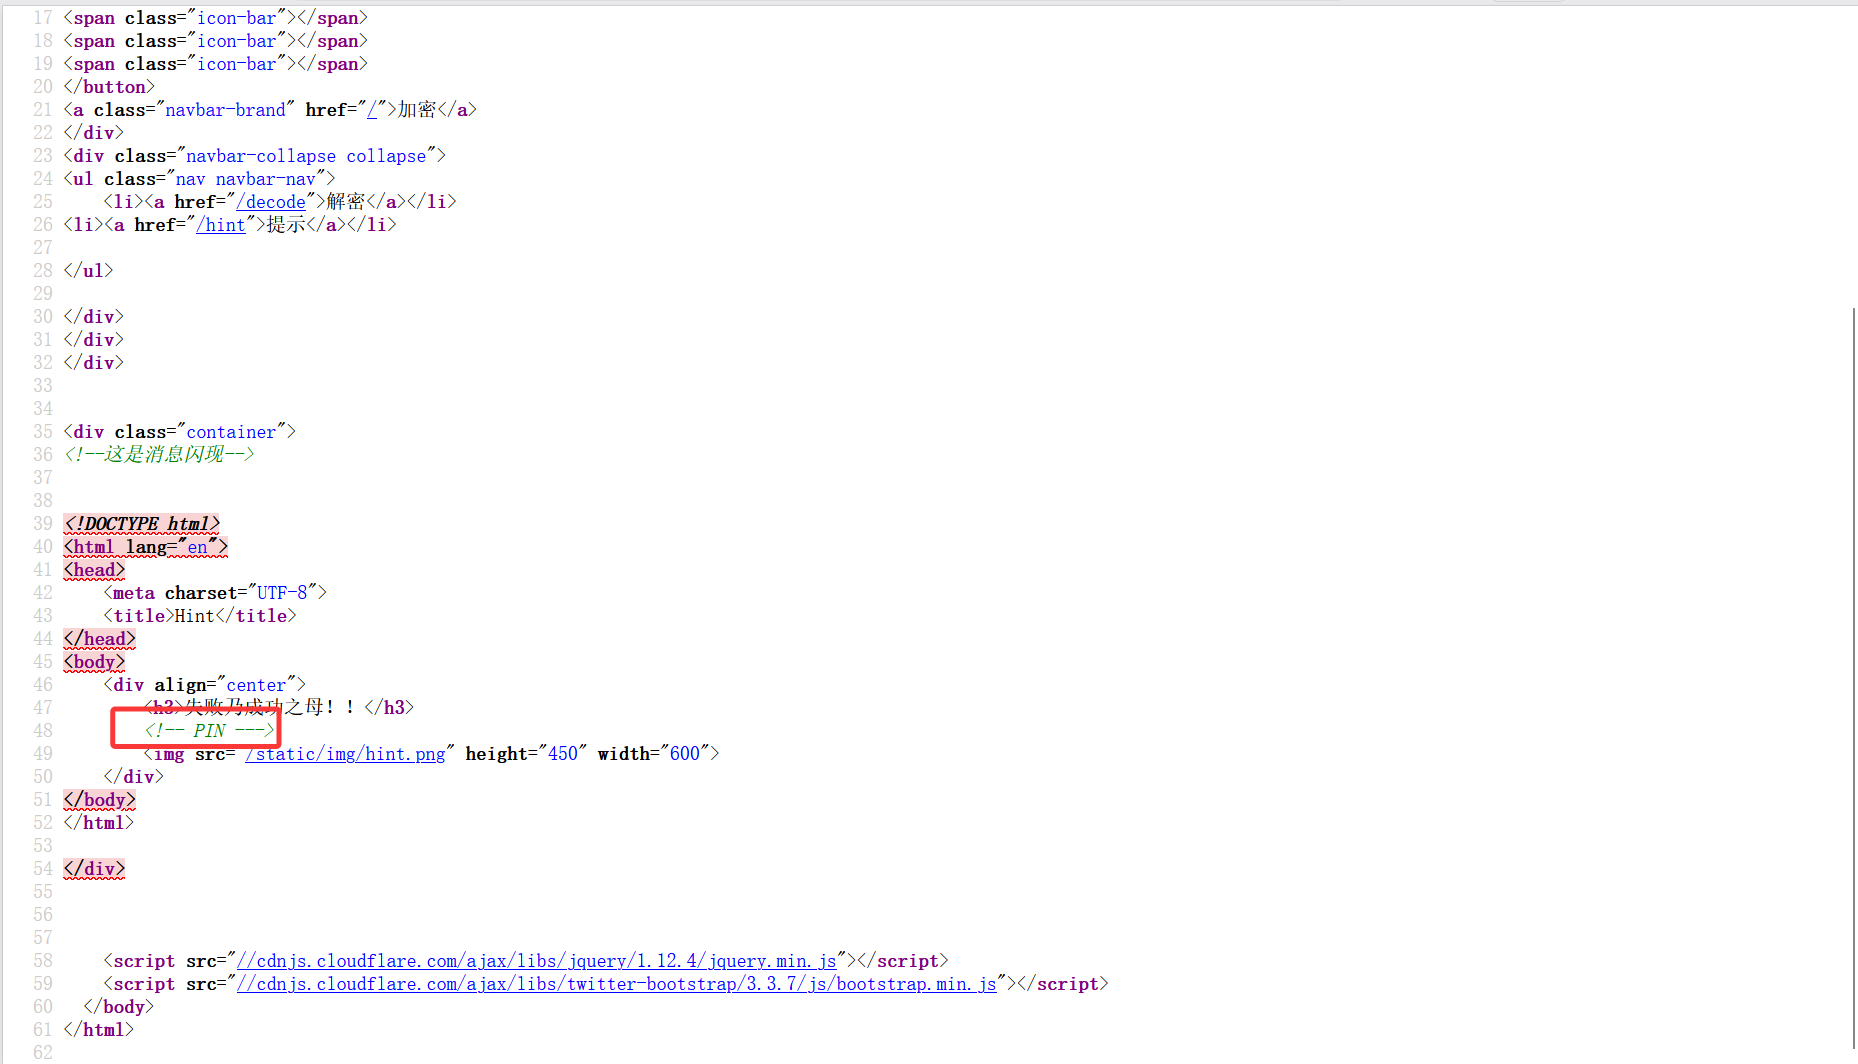This screenshot has height=1064, width=1858.
Task: Open the /hint href link
Action: click(221, 225)
